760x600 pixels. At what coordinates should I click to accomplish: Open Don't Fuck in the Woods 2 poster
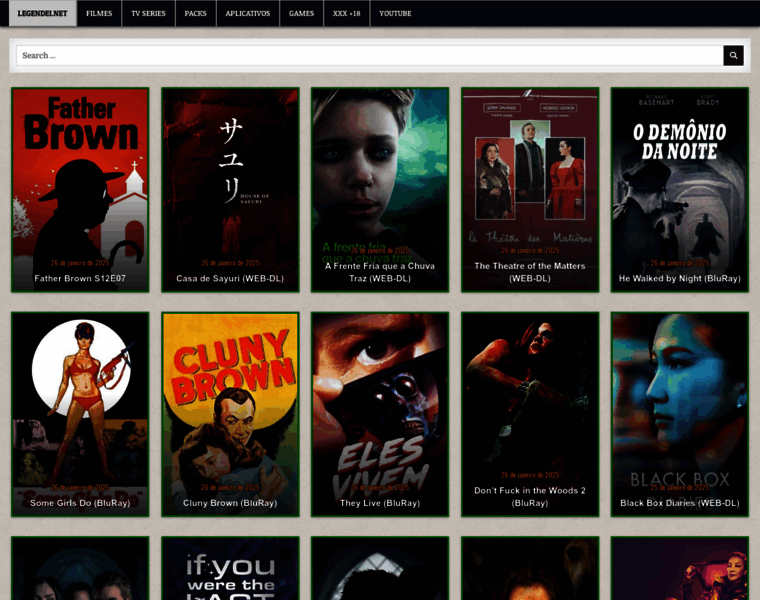coord(530,414)
